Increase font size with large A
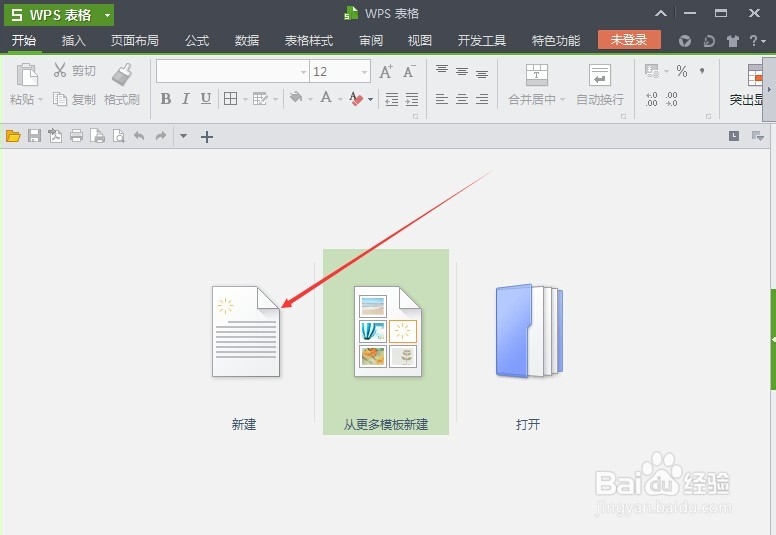776x535 pixels. pos(386,72)
